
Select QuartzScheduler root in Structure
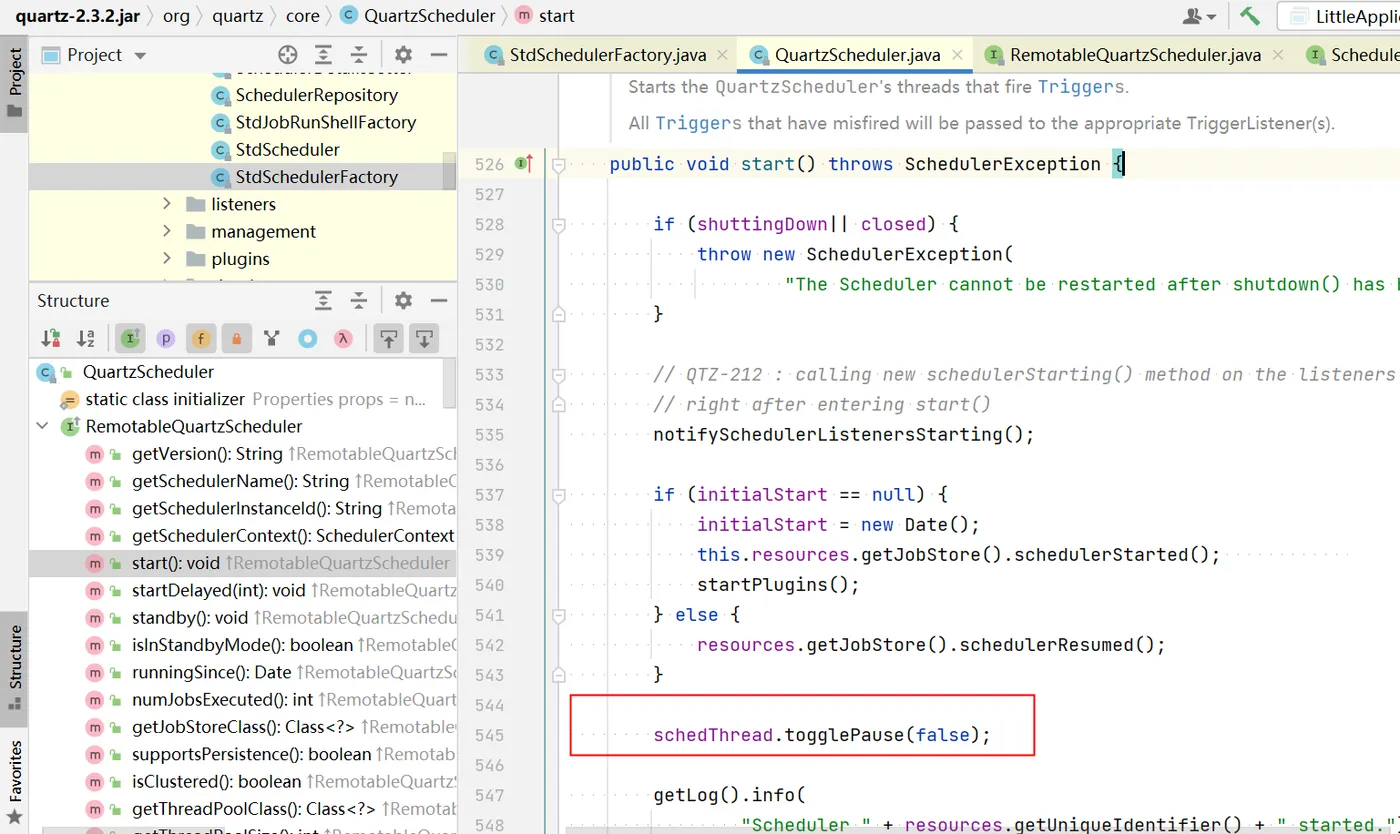pos(148,372)
